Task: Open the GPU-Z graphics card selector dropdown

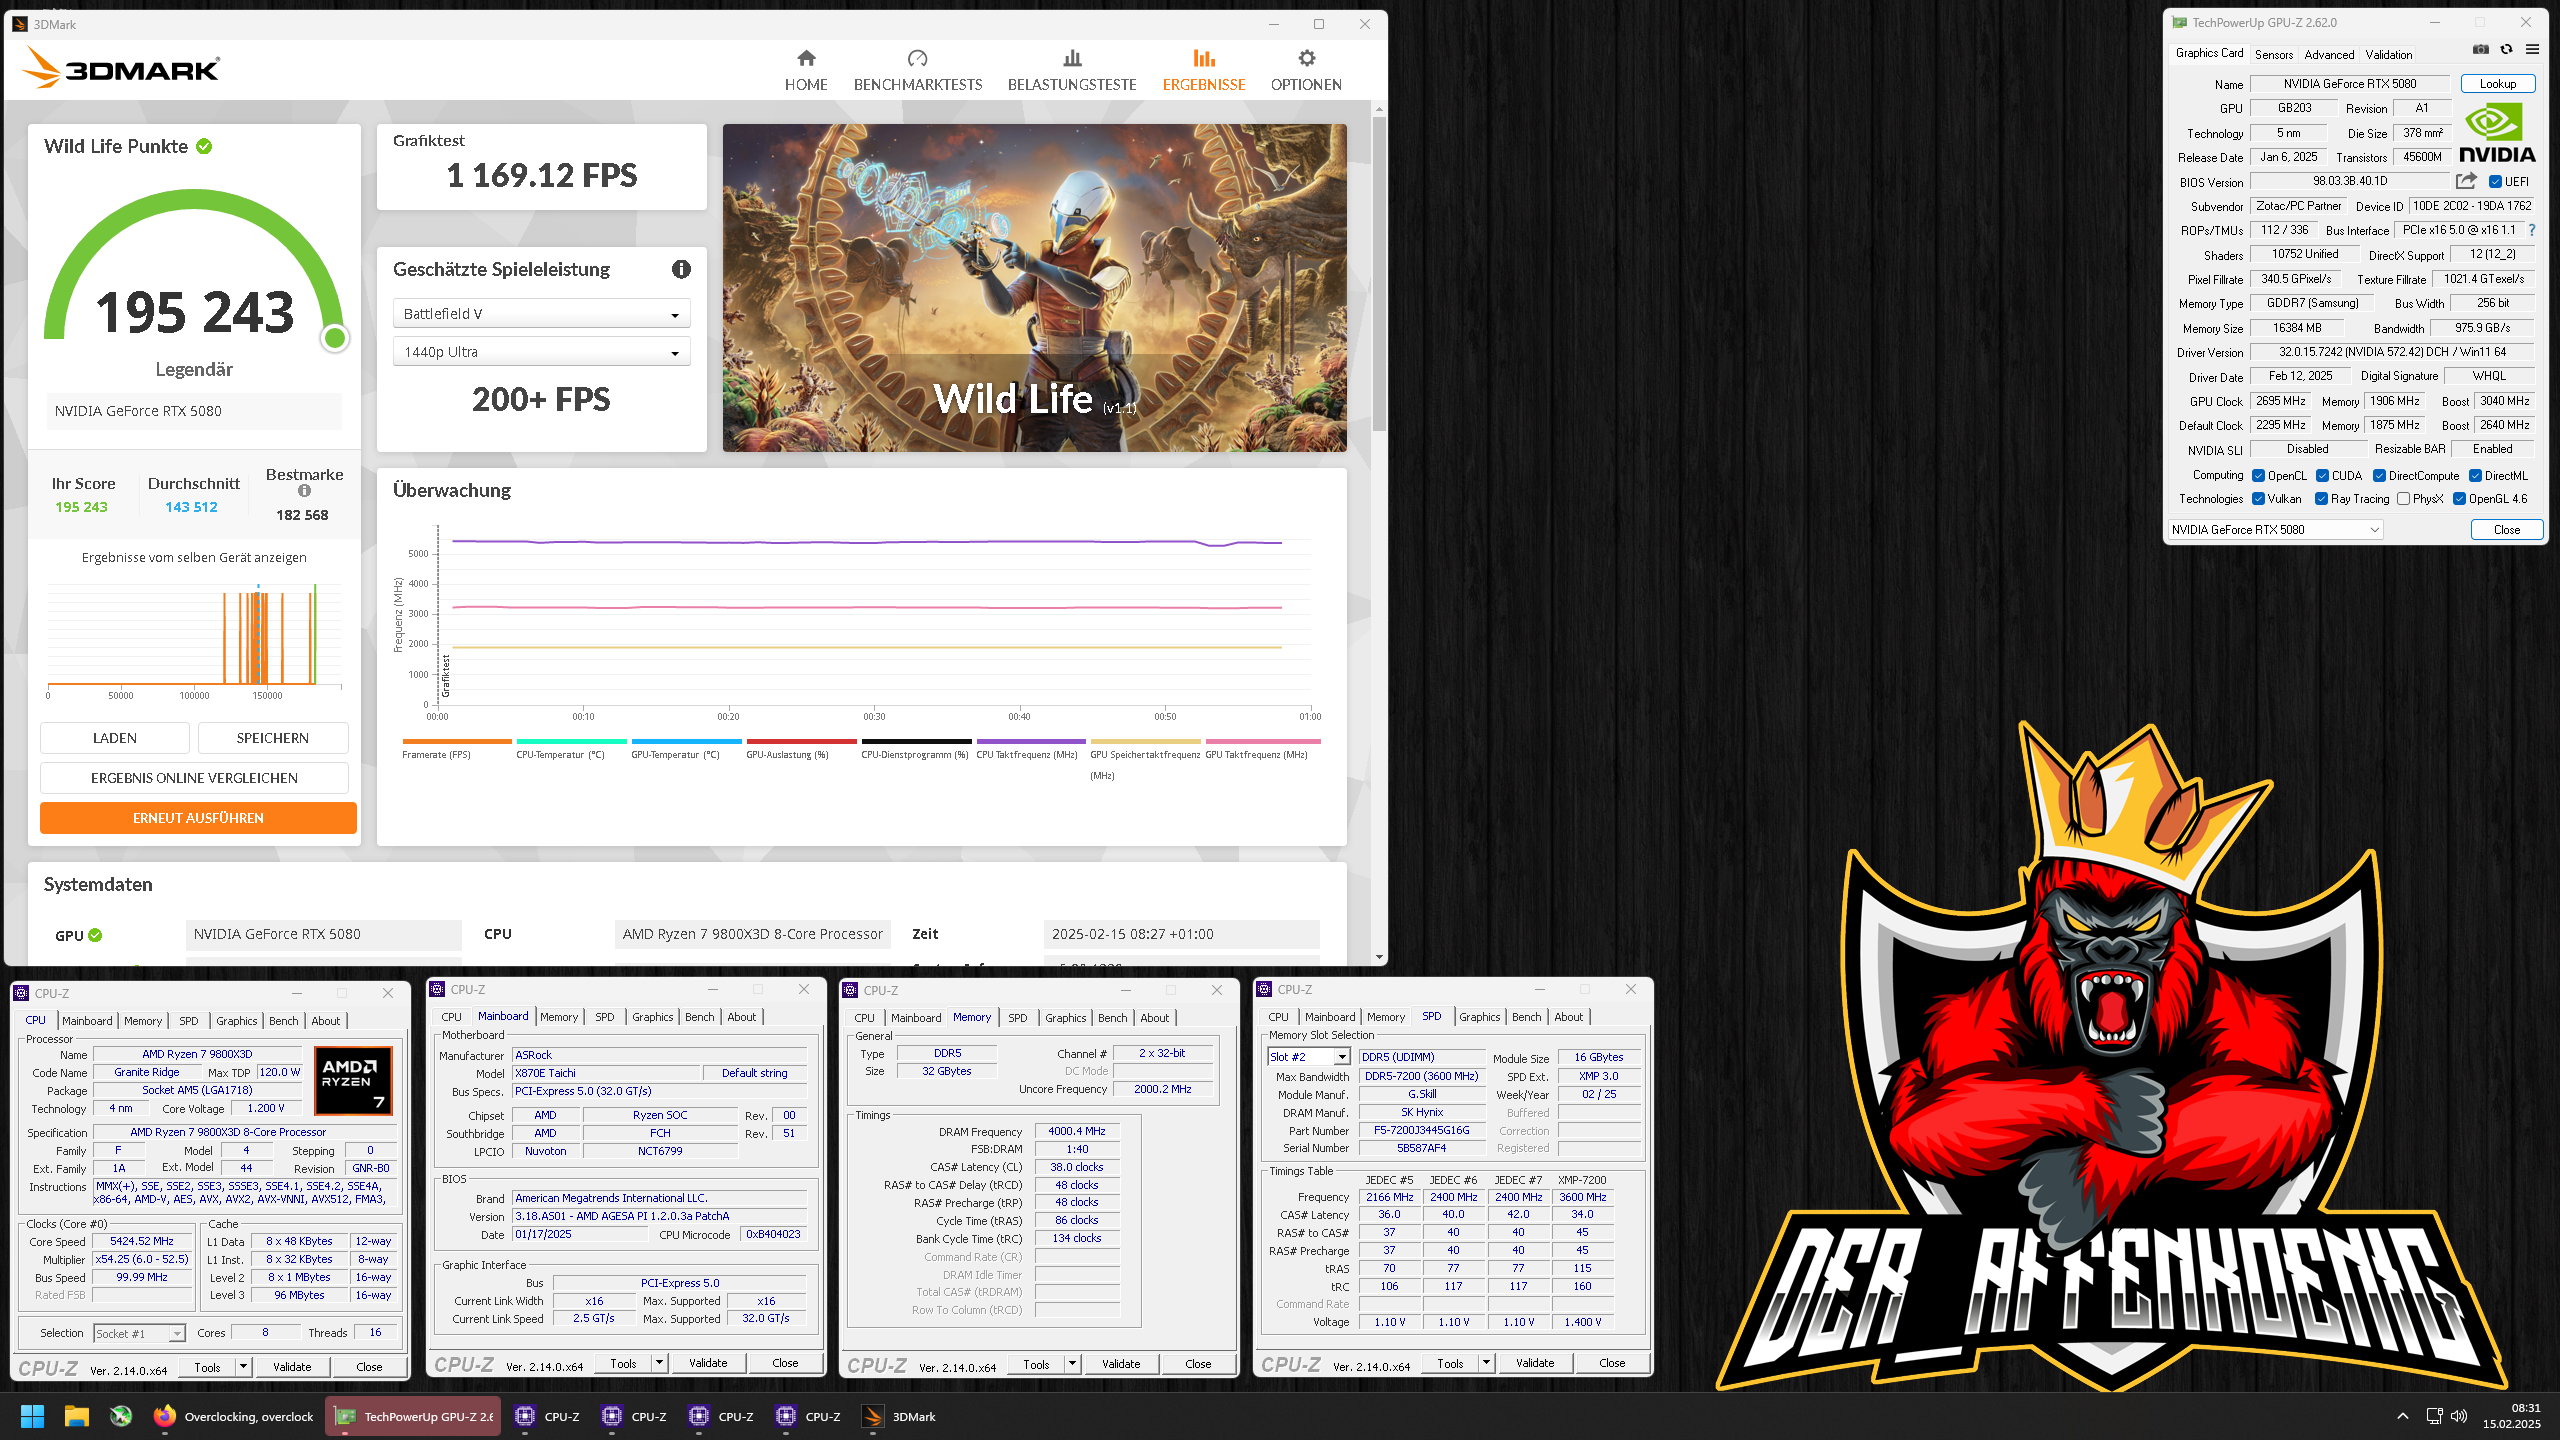Action: 2275,530
